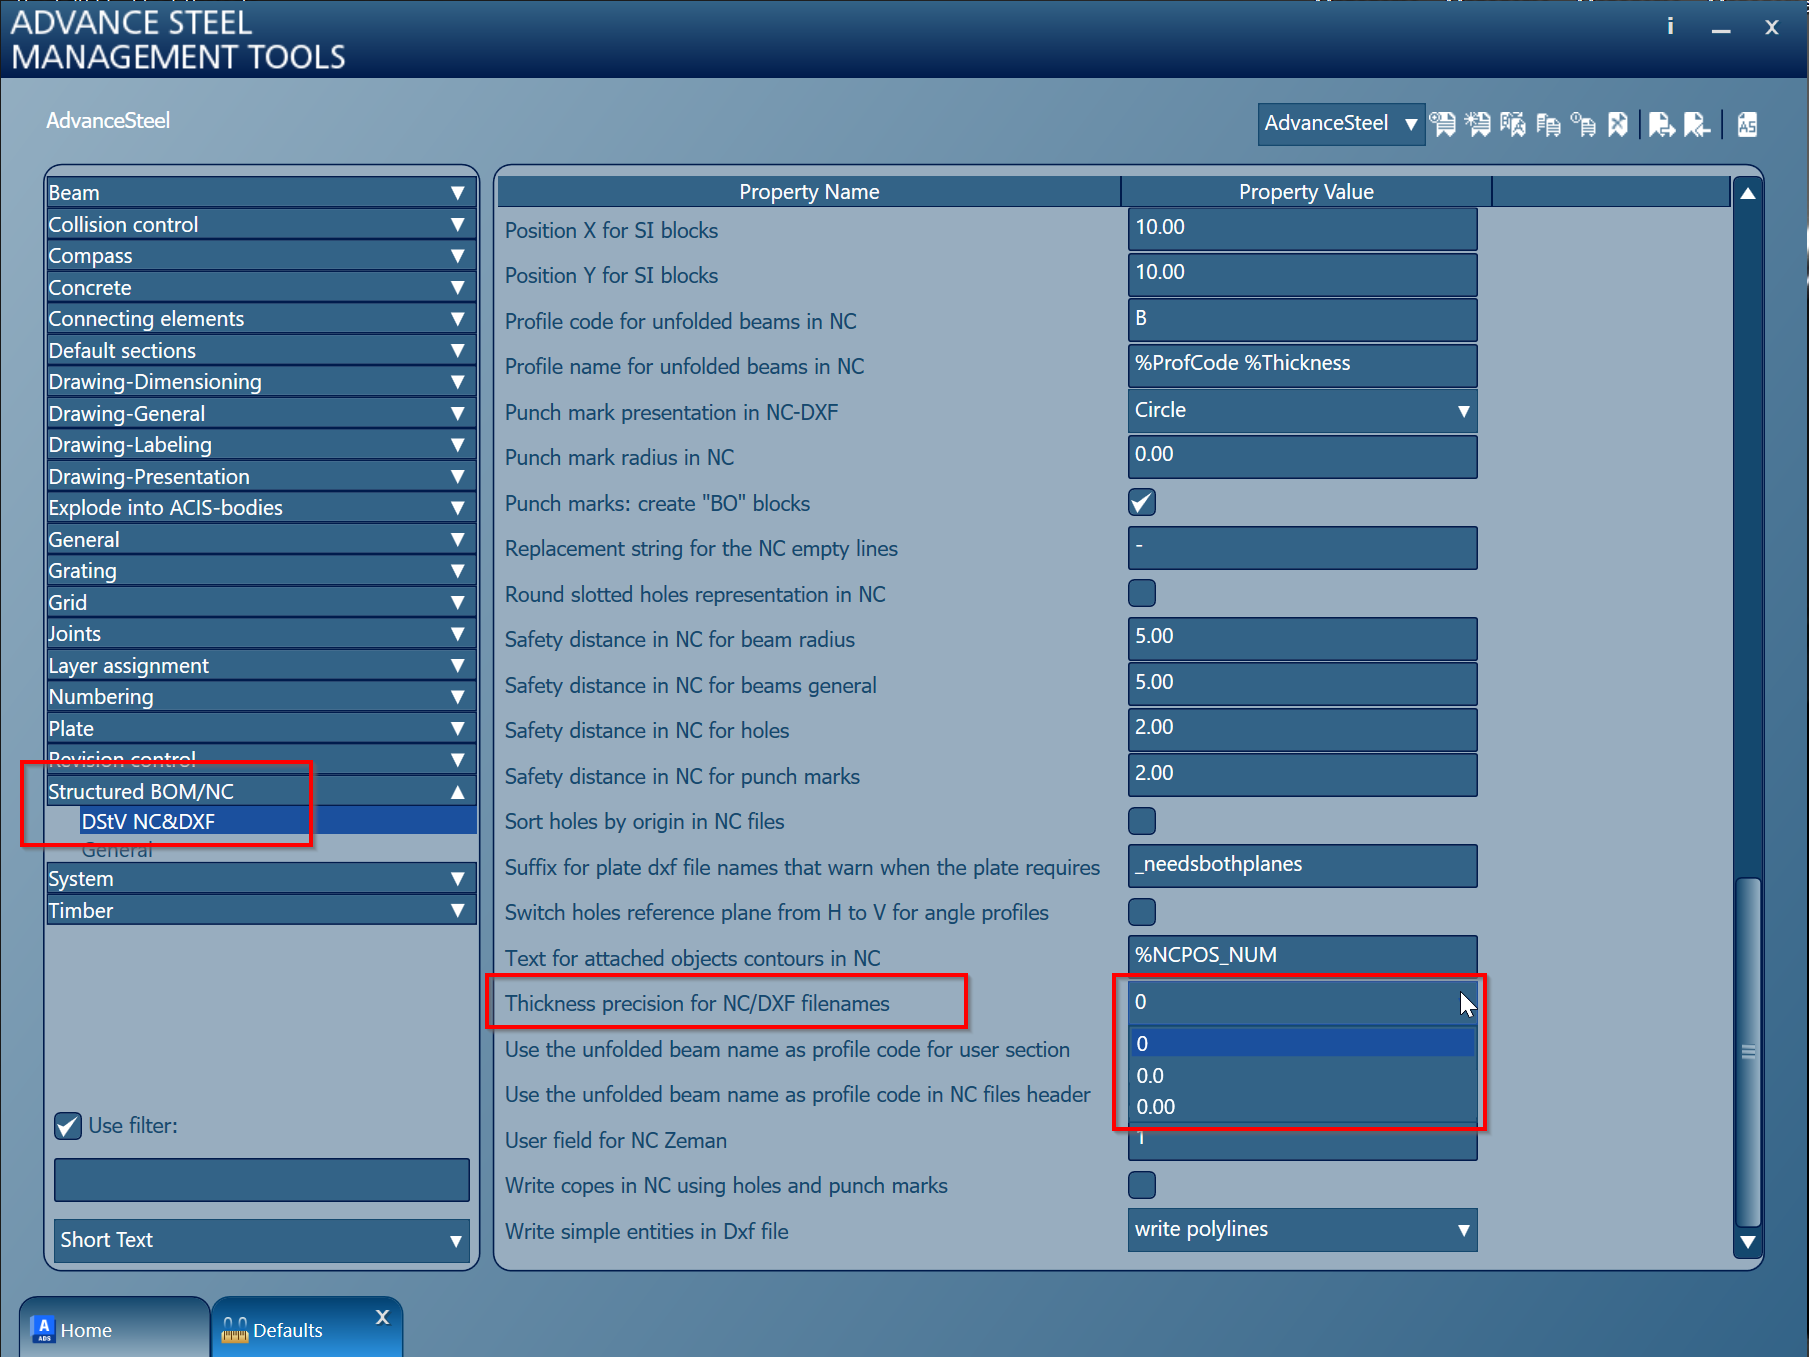1809x1357 pixels.
Task: Expand the Drawing-Labeling category
Action: click(x=260, y=444)
